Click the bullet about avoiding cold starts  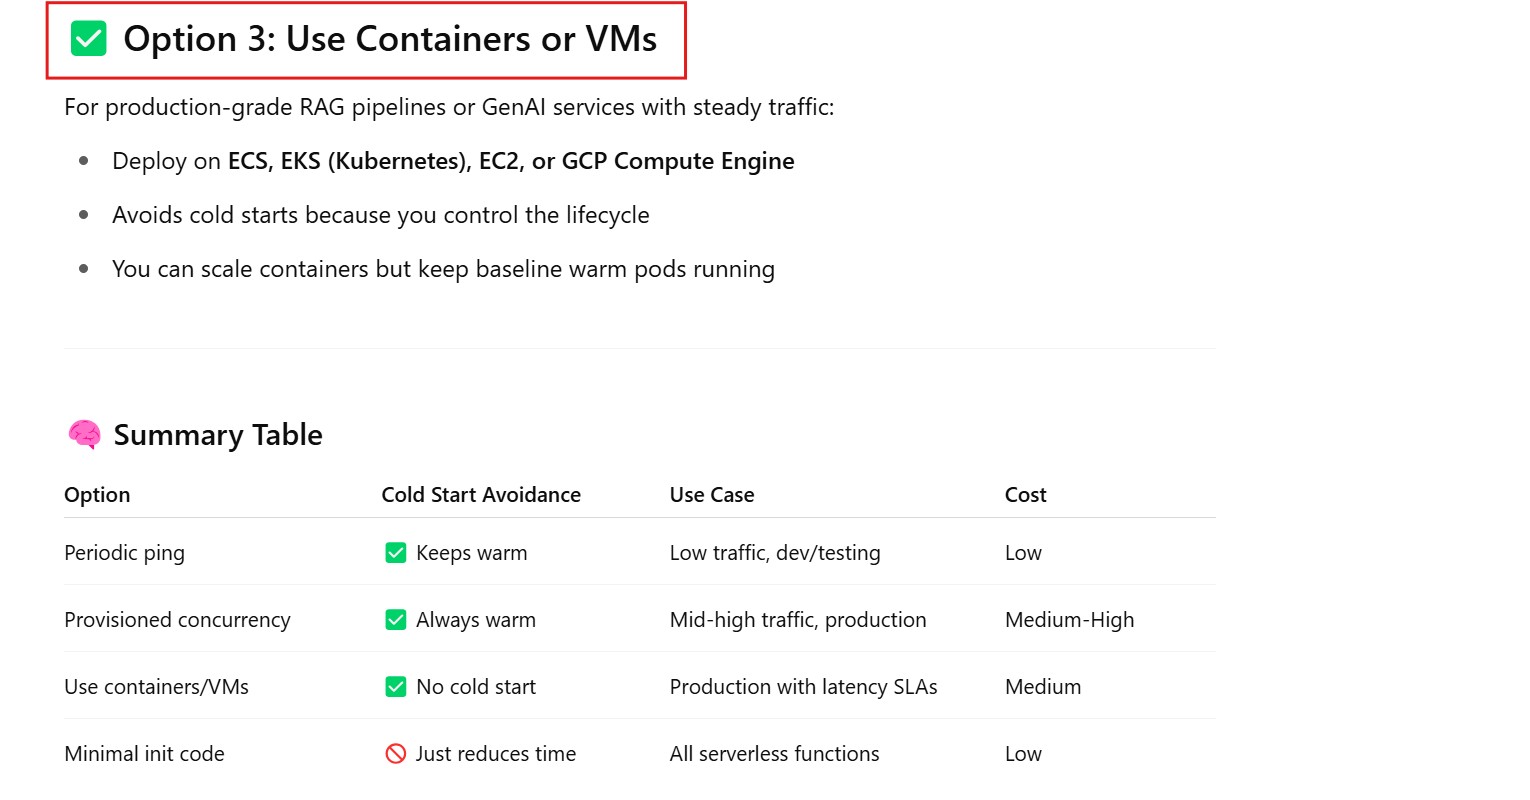[x=380, y=215]
